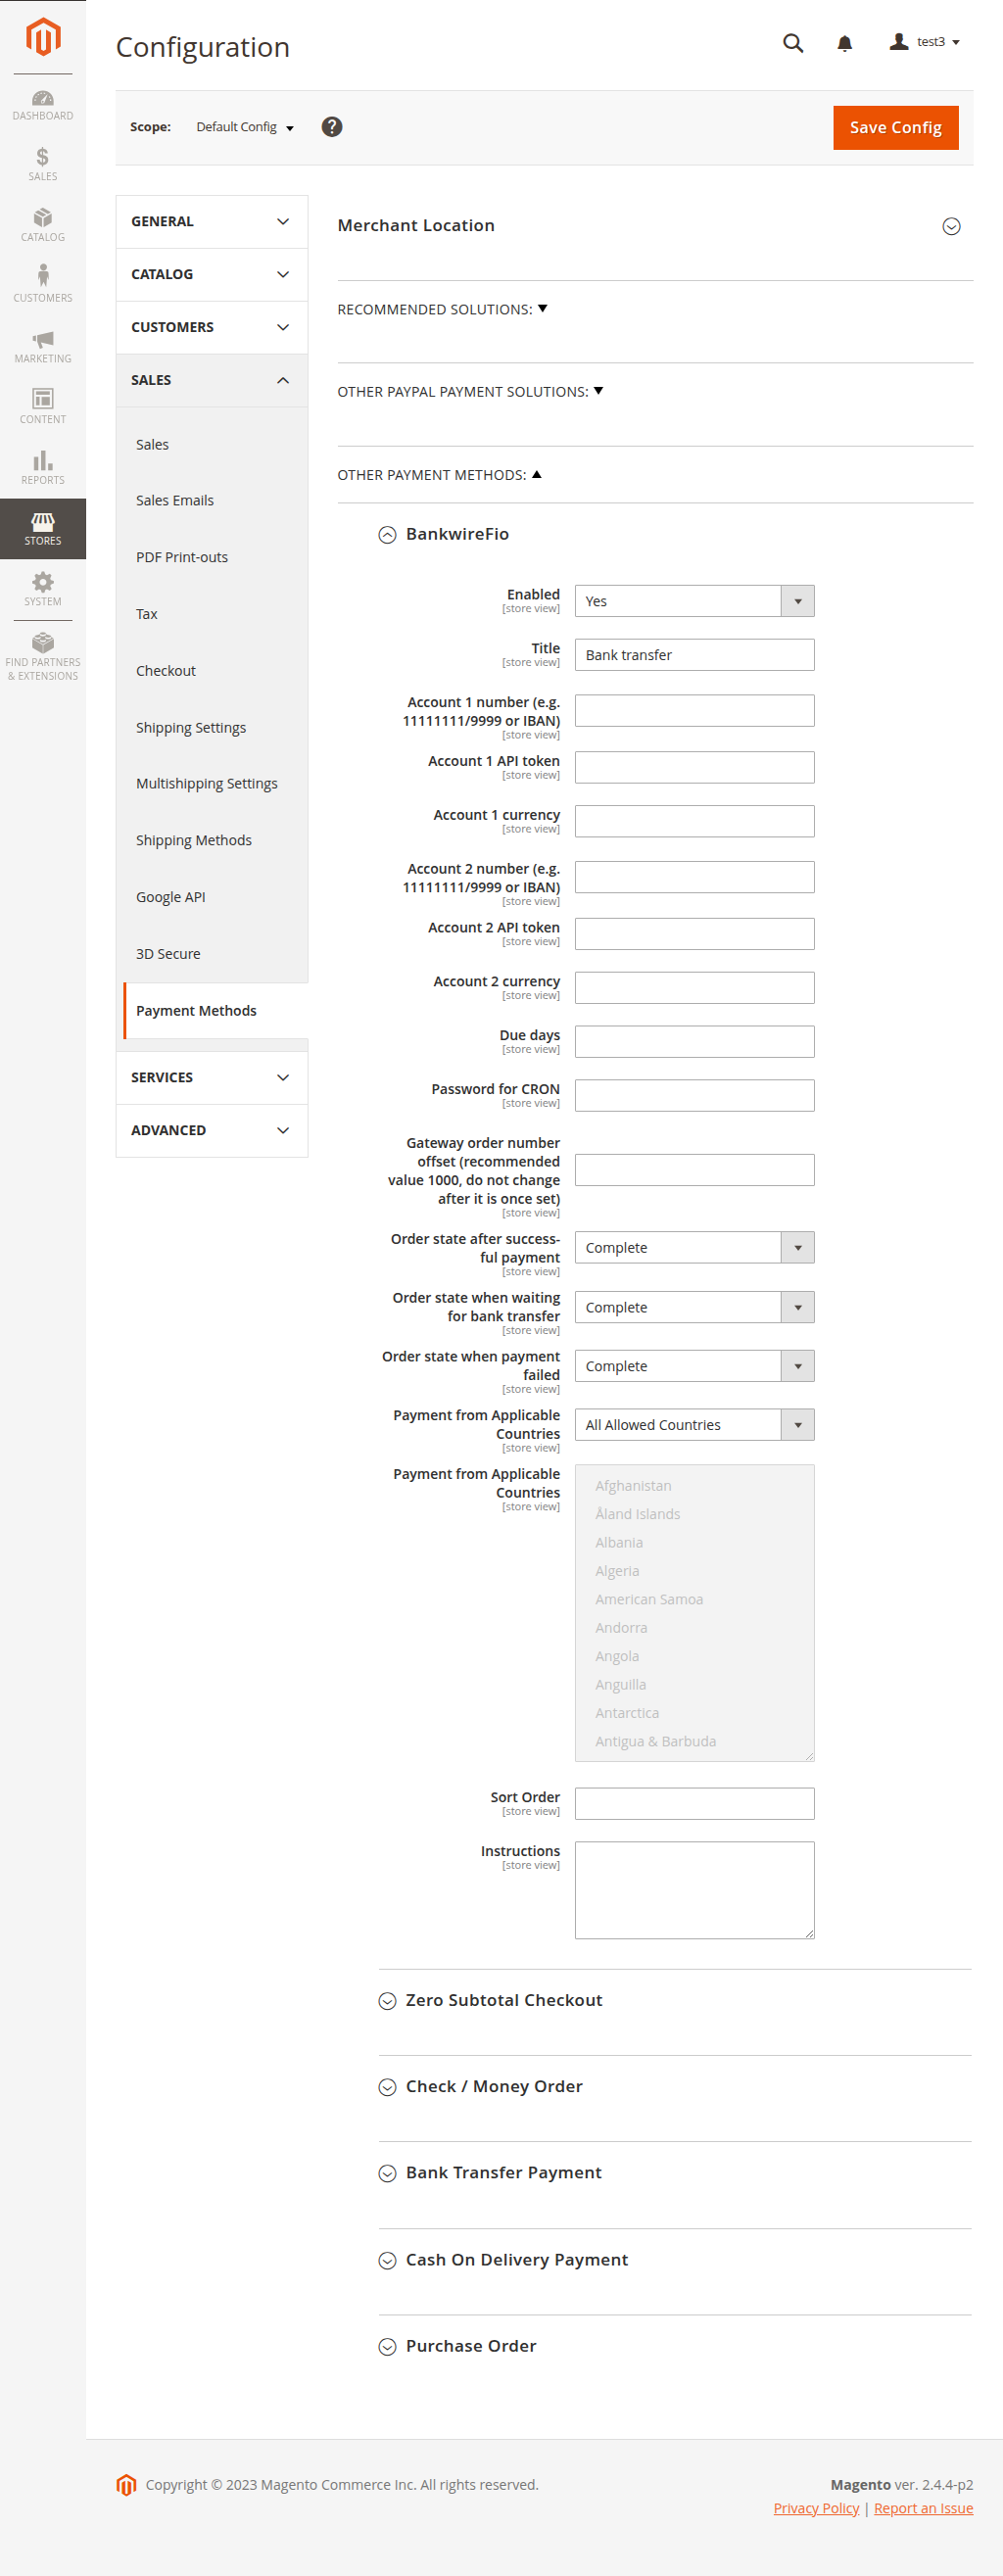The image size is (1003, 2576).
Task: Click the scope help question mark icon
Action: 332,127
